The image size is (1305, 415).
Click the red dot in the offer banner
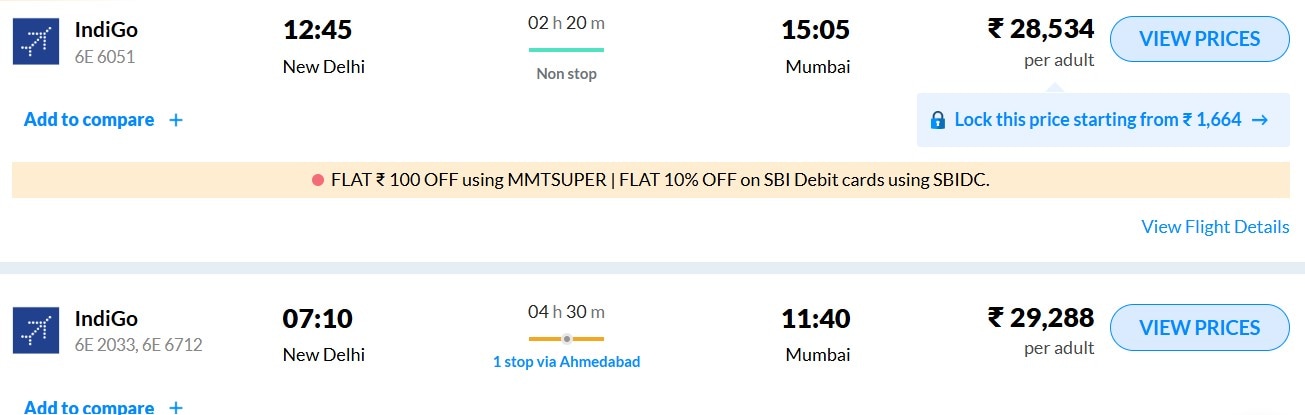(x=318, y=180)
